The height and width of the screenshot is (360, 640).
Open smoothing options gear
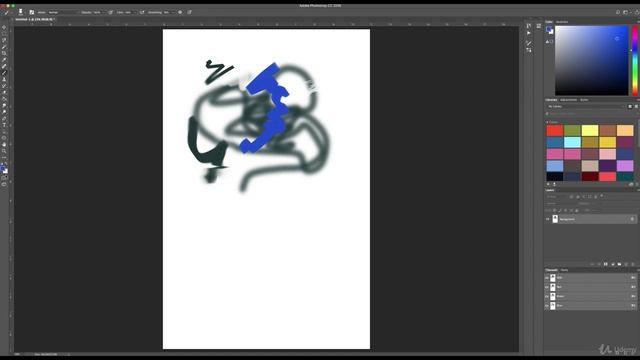180,12
